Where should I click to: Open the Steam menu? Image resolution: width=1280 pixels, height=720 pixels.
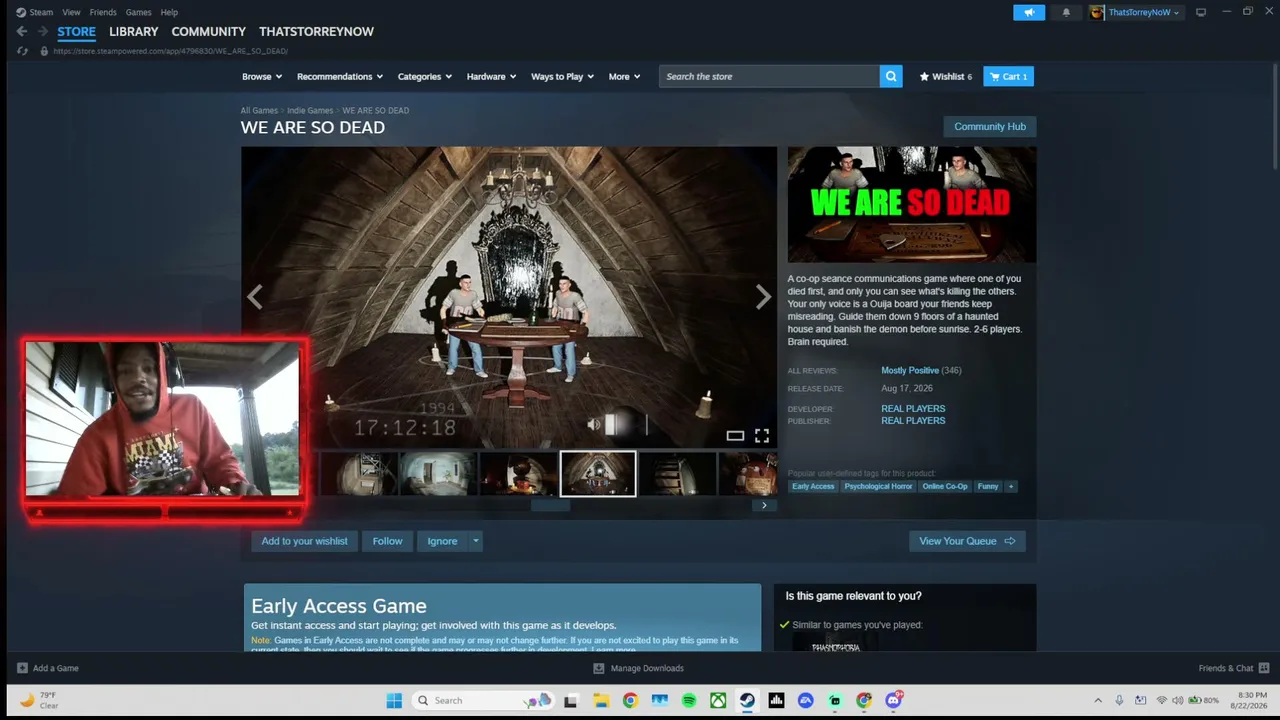[x=35, y=12]
